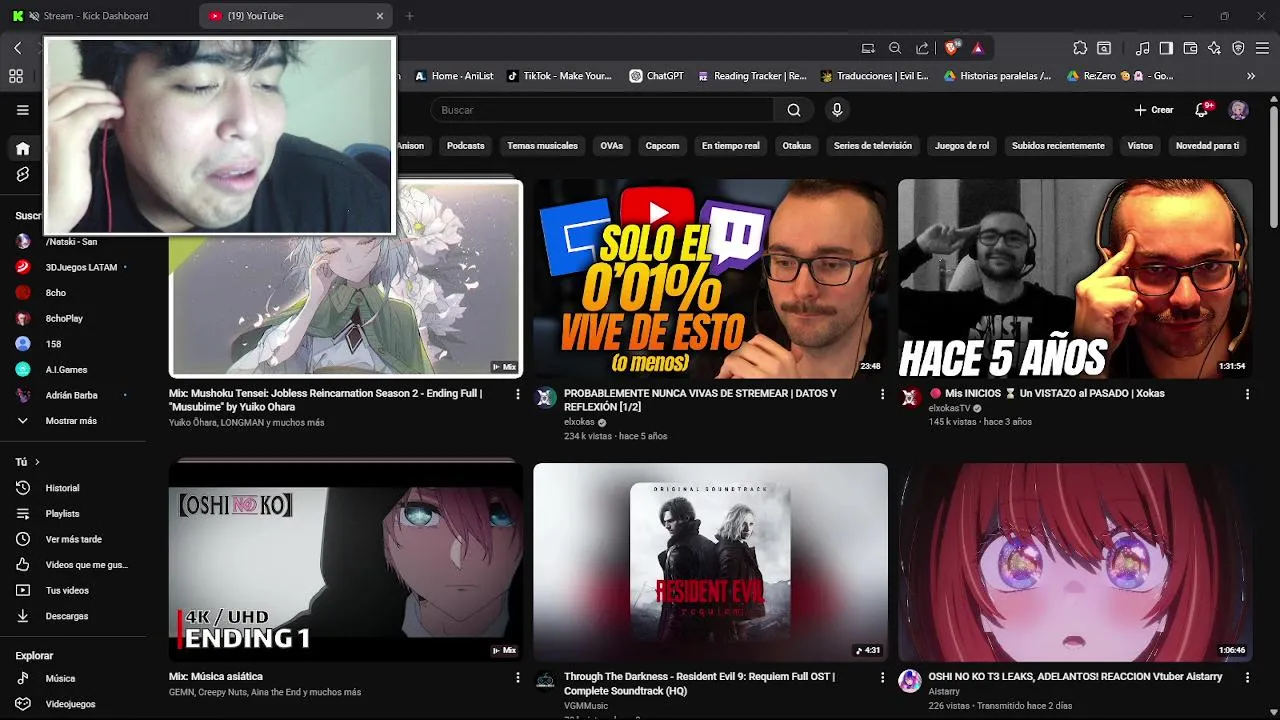1280x720 pixels.
Task: Open the ChatGPT bookmark
Action: 656,76
